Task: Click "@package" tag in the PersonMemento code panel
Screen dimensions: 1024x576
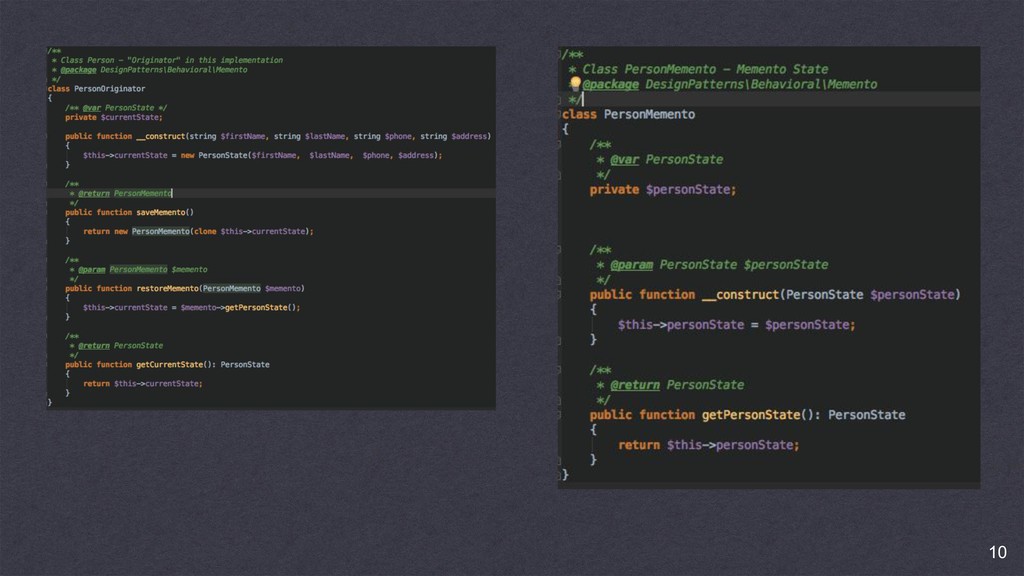Action: pyautogui.click(x=611, y=84)
